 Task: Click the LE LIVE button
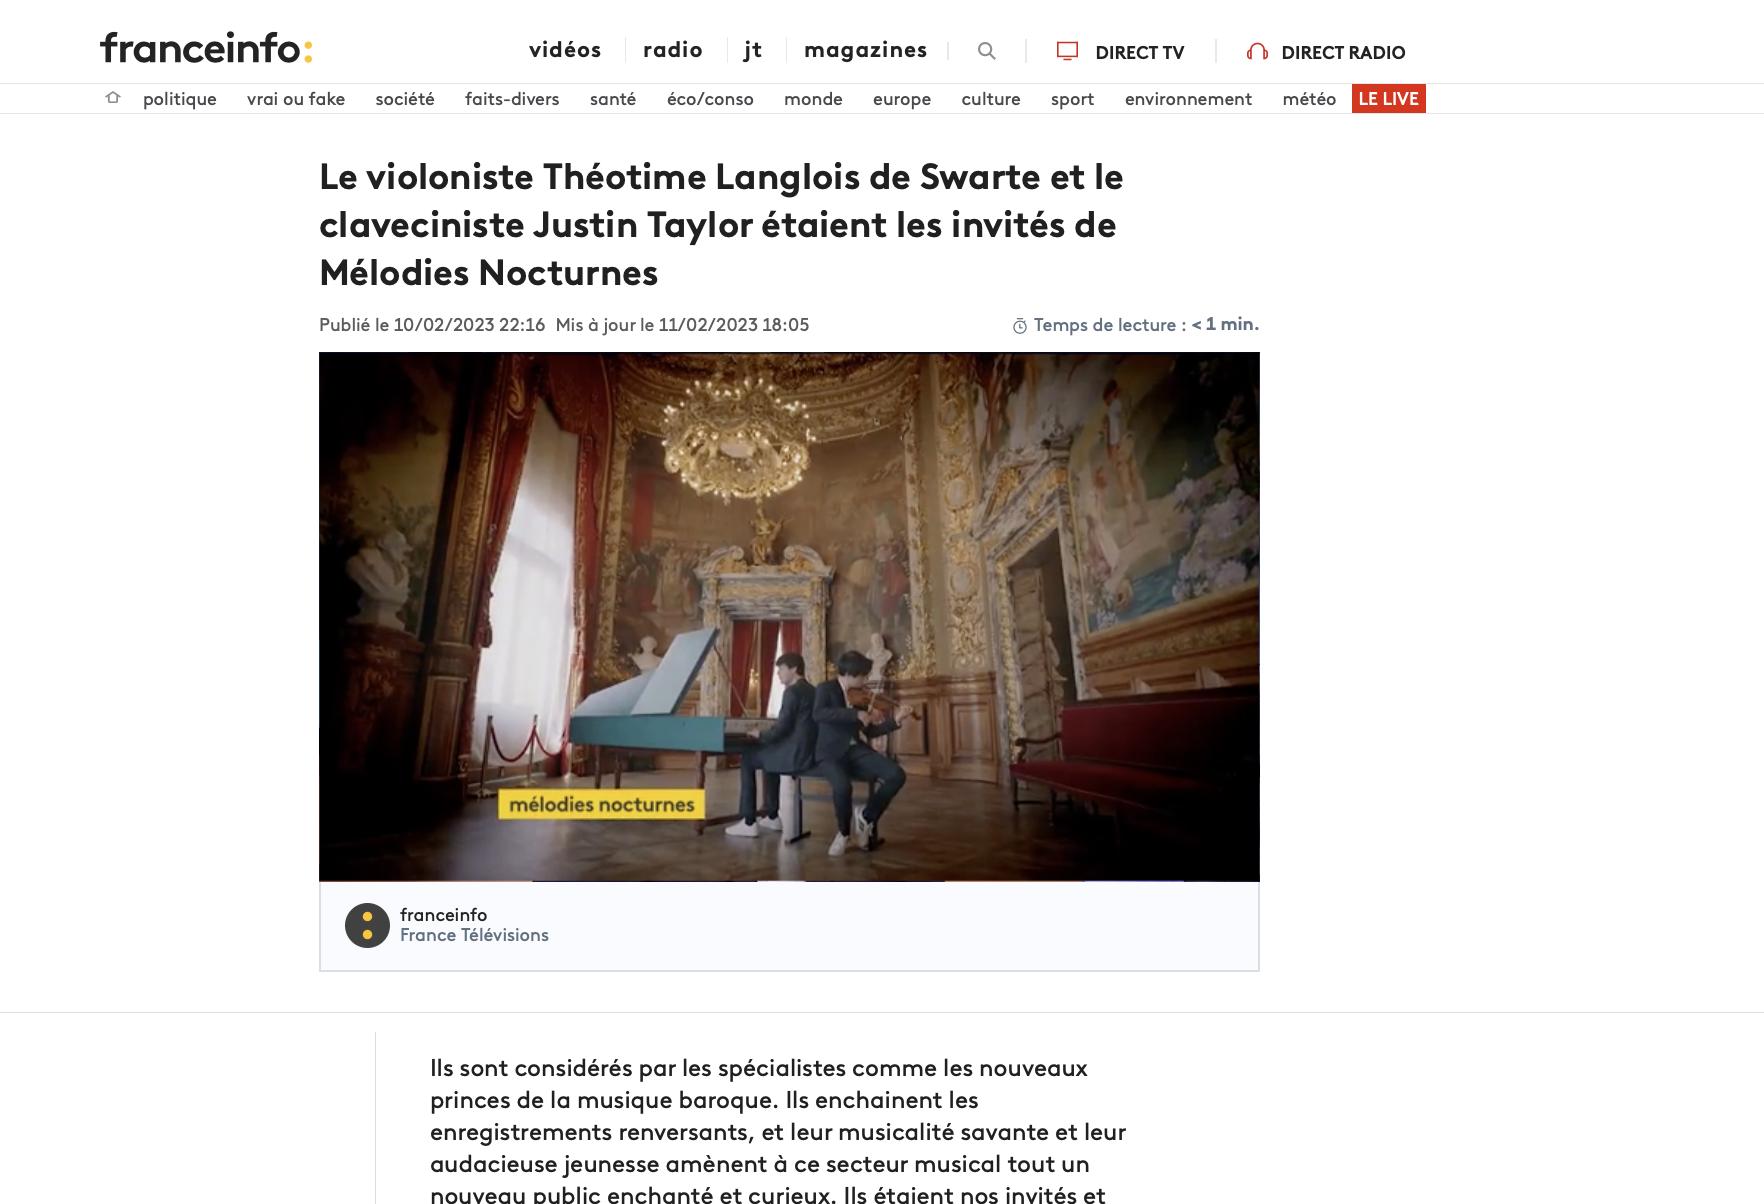coord(1389,99)
